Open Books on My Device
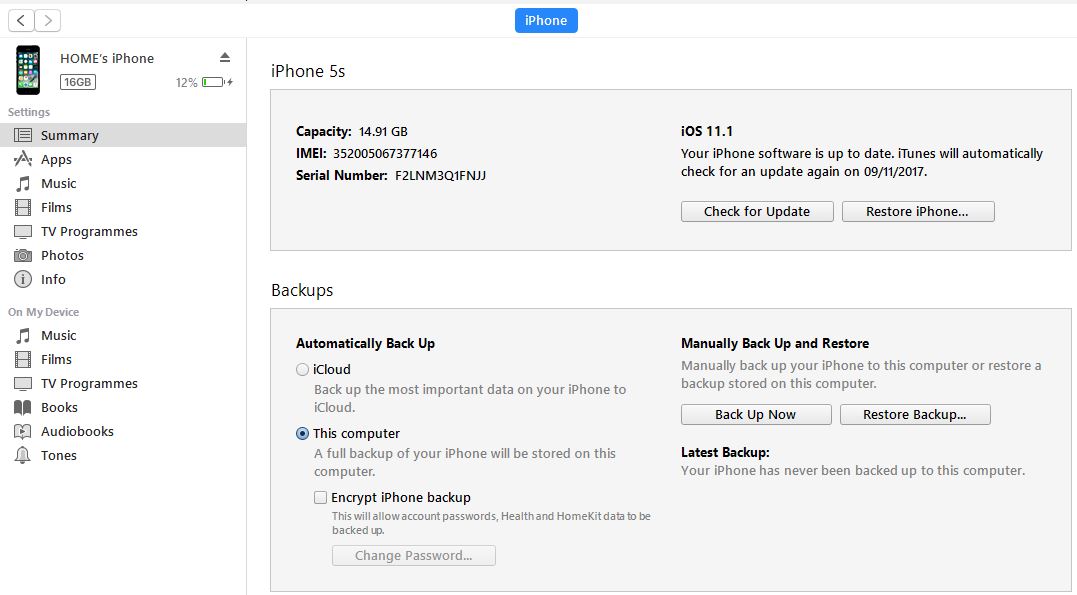Viewport: 1077px width, 595px height. pyautogui.click(x=59, y=407)
